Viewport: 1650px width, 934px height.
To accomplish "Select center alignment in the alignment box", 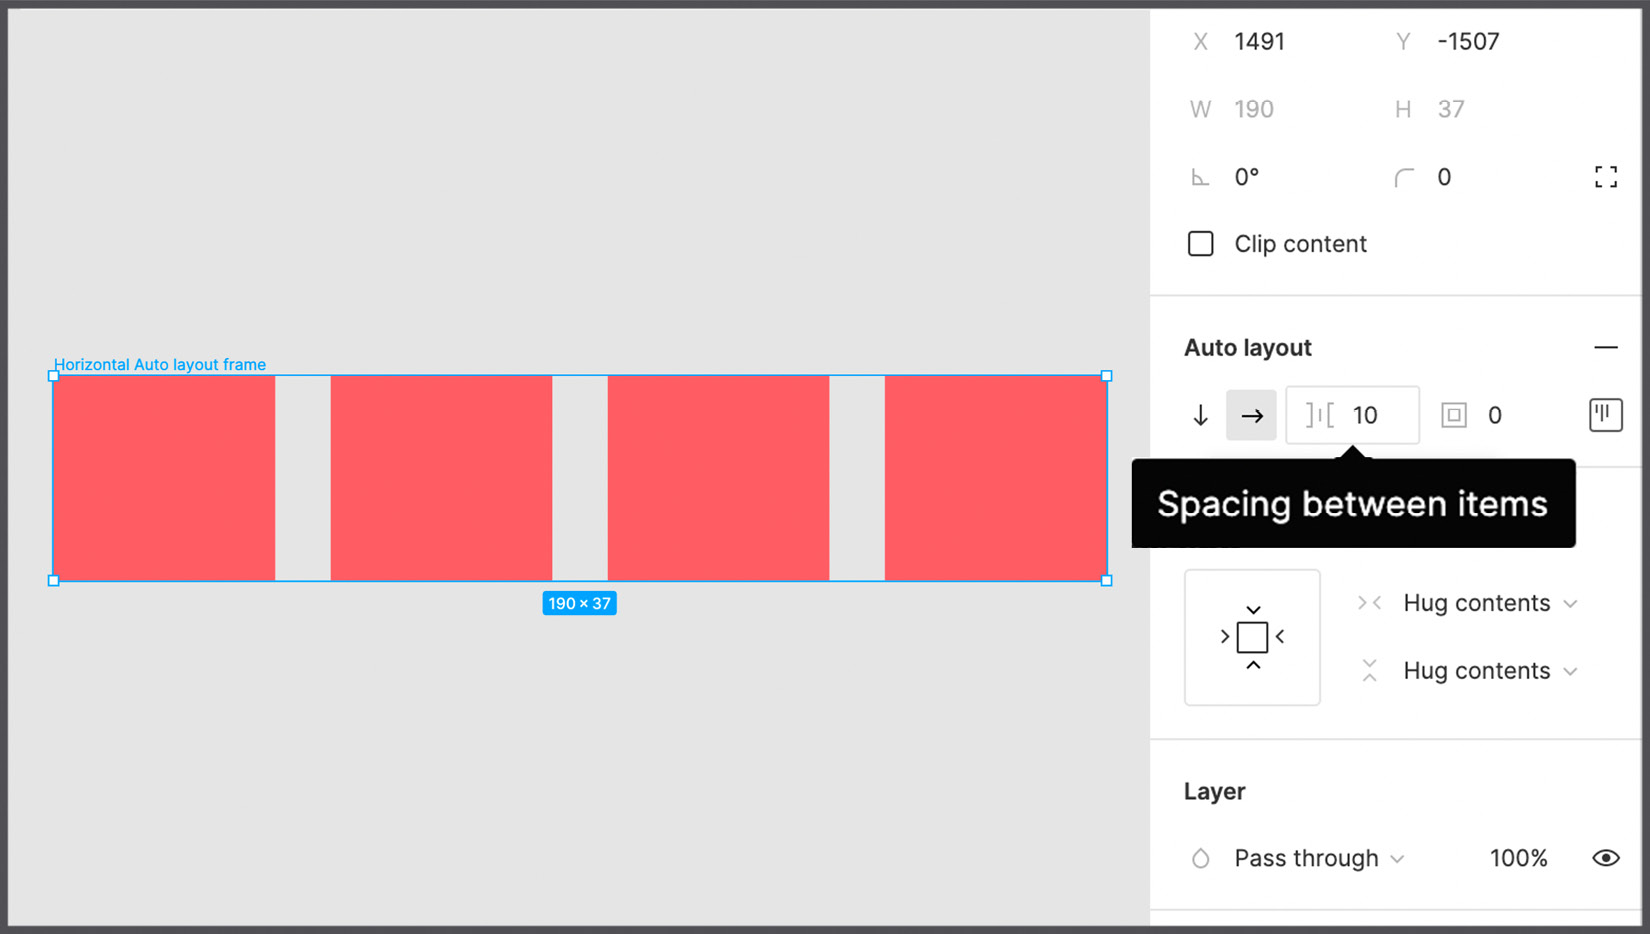I will (1252, 637).
